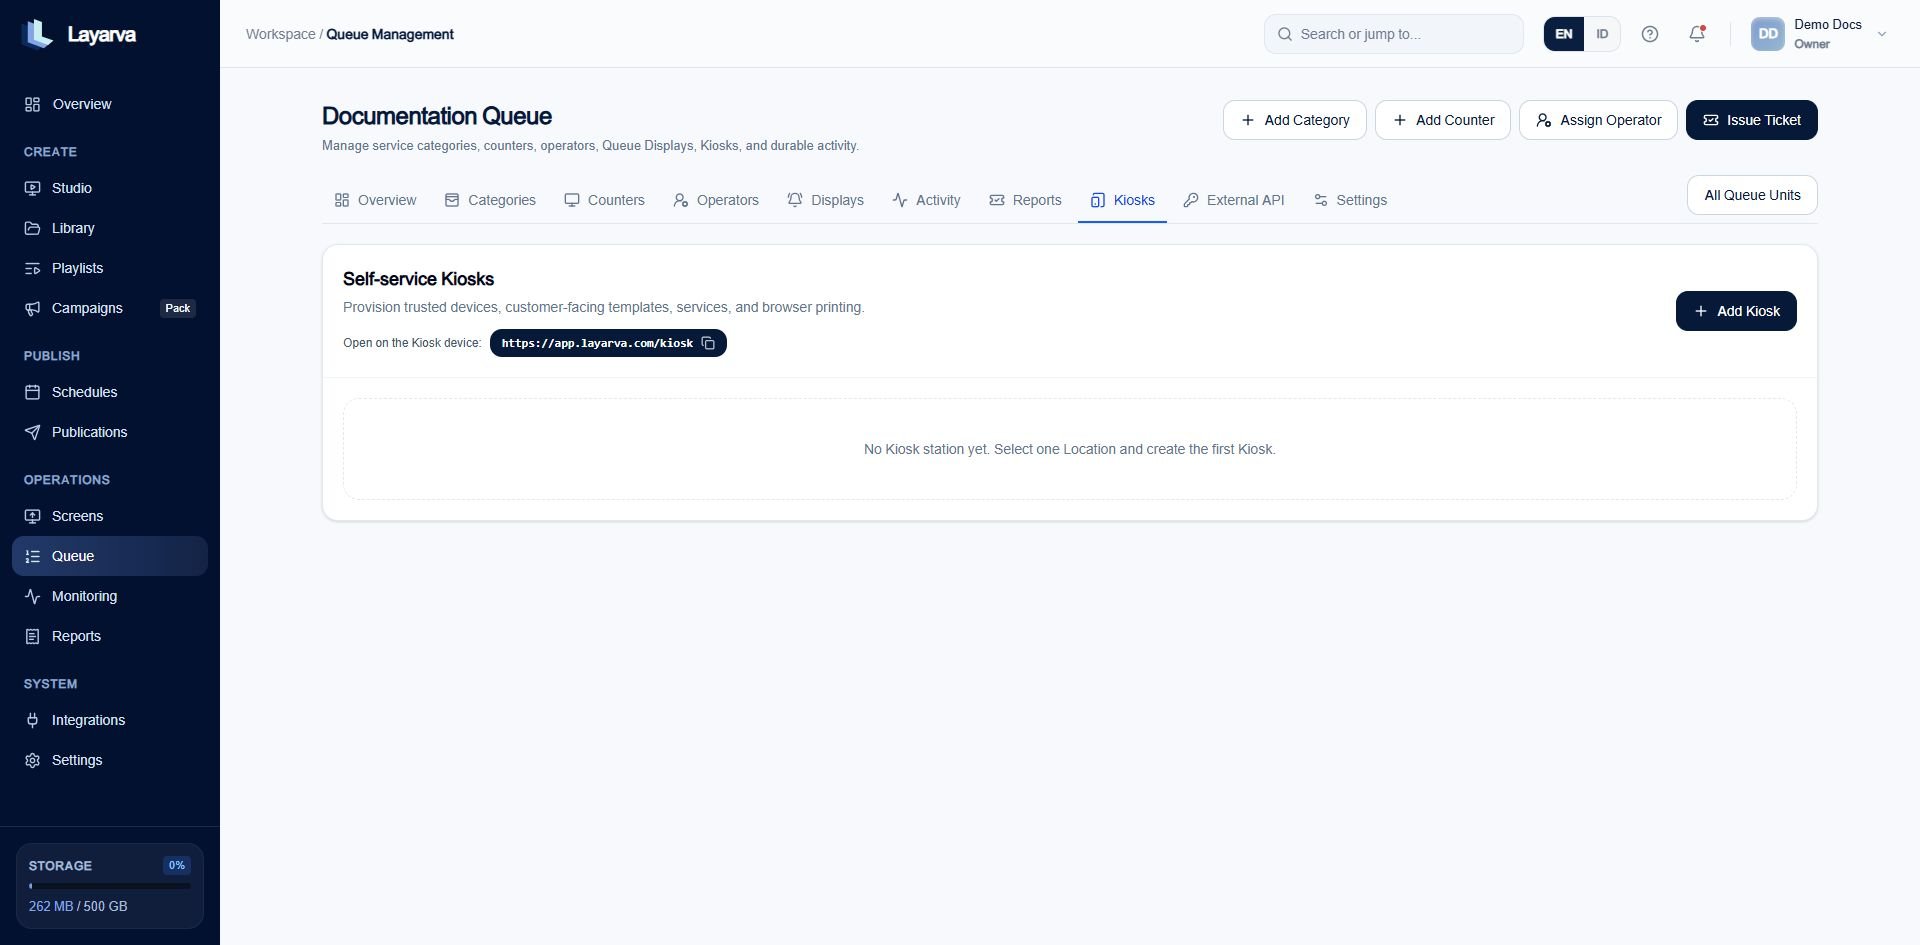Open Reports in the sidebar

110,636
